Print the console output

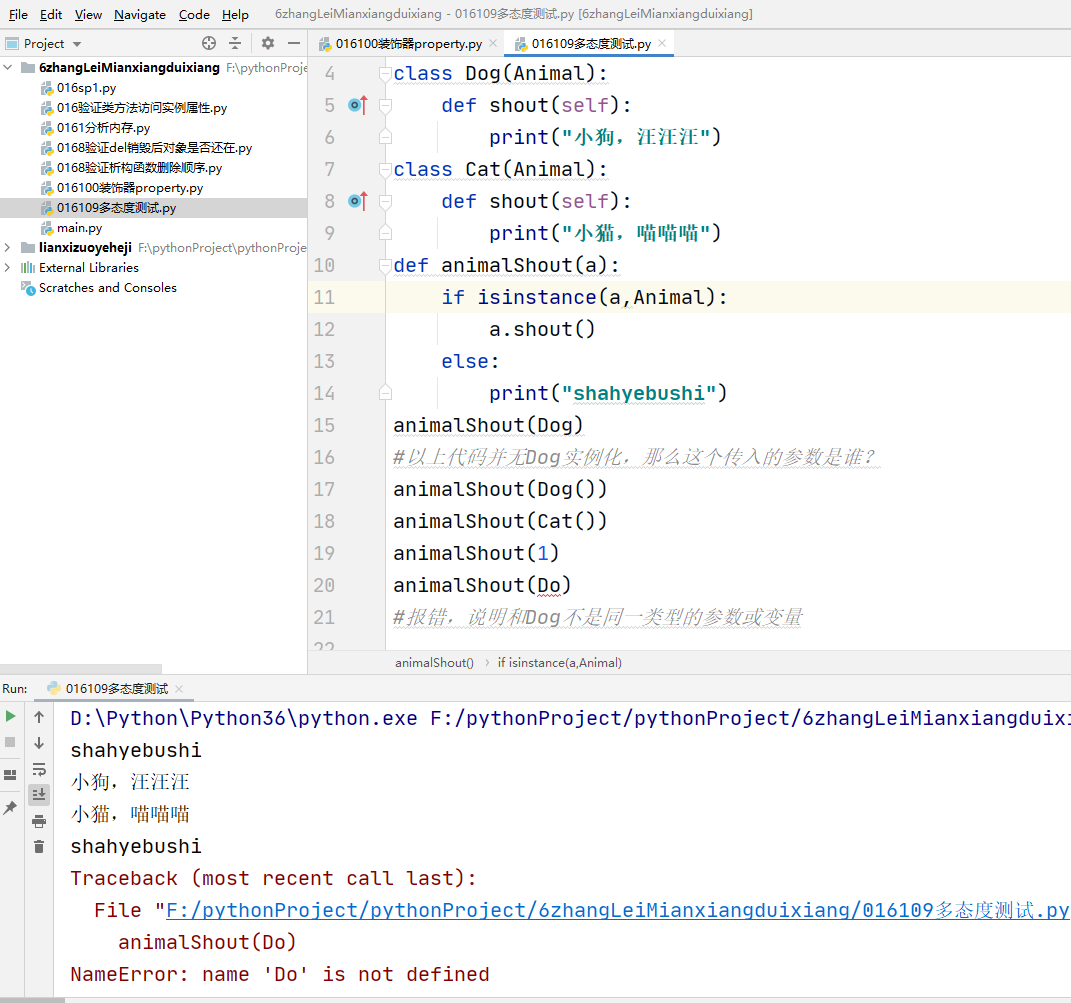point(39,821)
